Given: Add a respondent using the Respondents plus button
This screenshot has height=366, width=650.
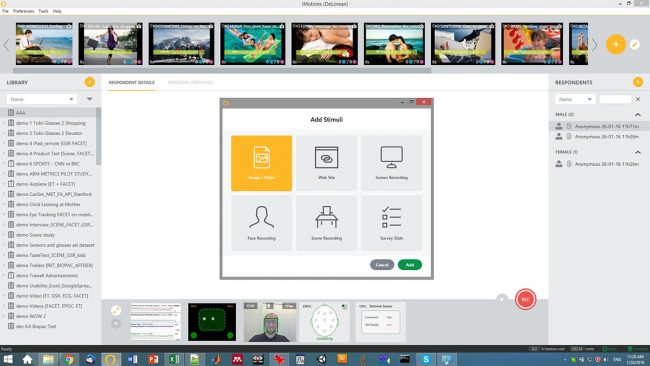Looking at the screenshot, I should click(x=638, y=82).
